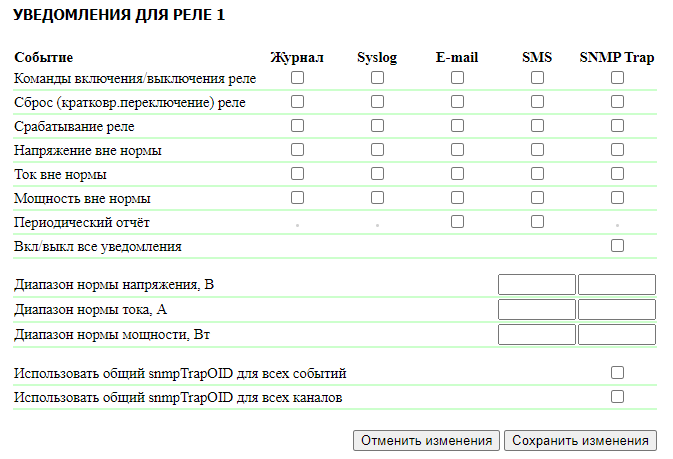673x459 pixels.
Task: Enable E-mail for Периодический отчёт
Action: pyautogui.click(x=457, y=221)
